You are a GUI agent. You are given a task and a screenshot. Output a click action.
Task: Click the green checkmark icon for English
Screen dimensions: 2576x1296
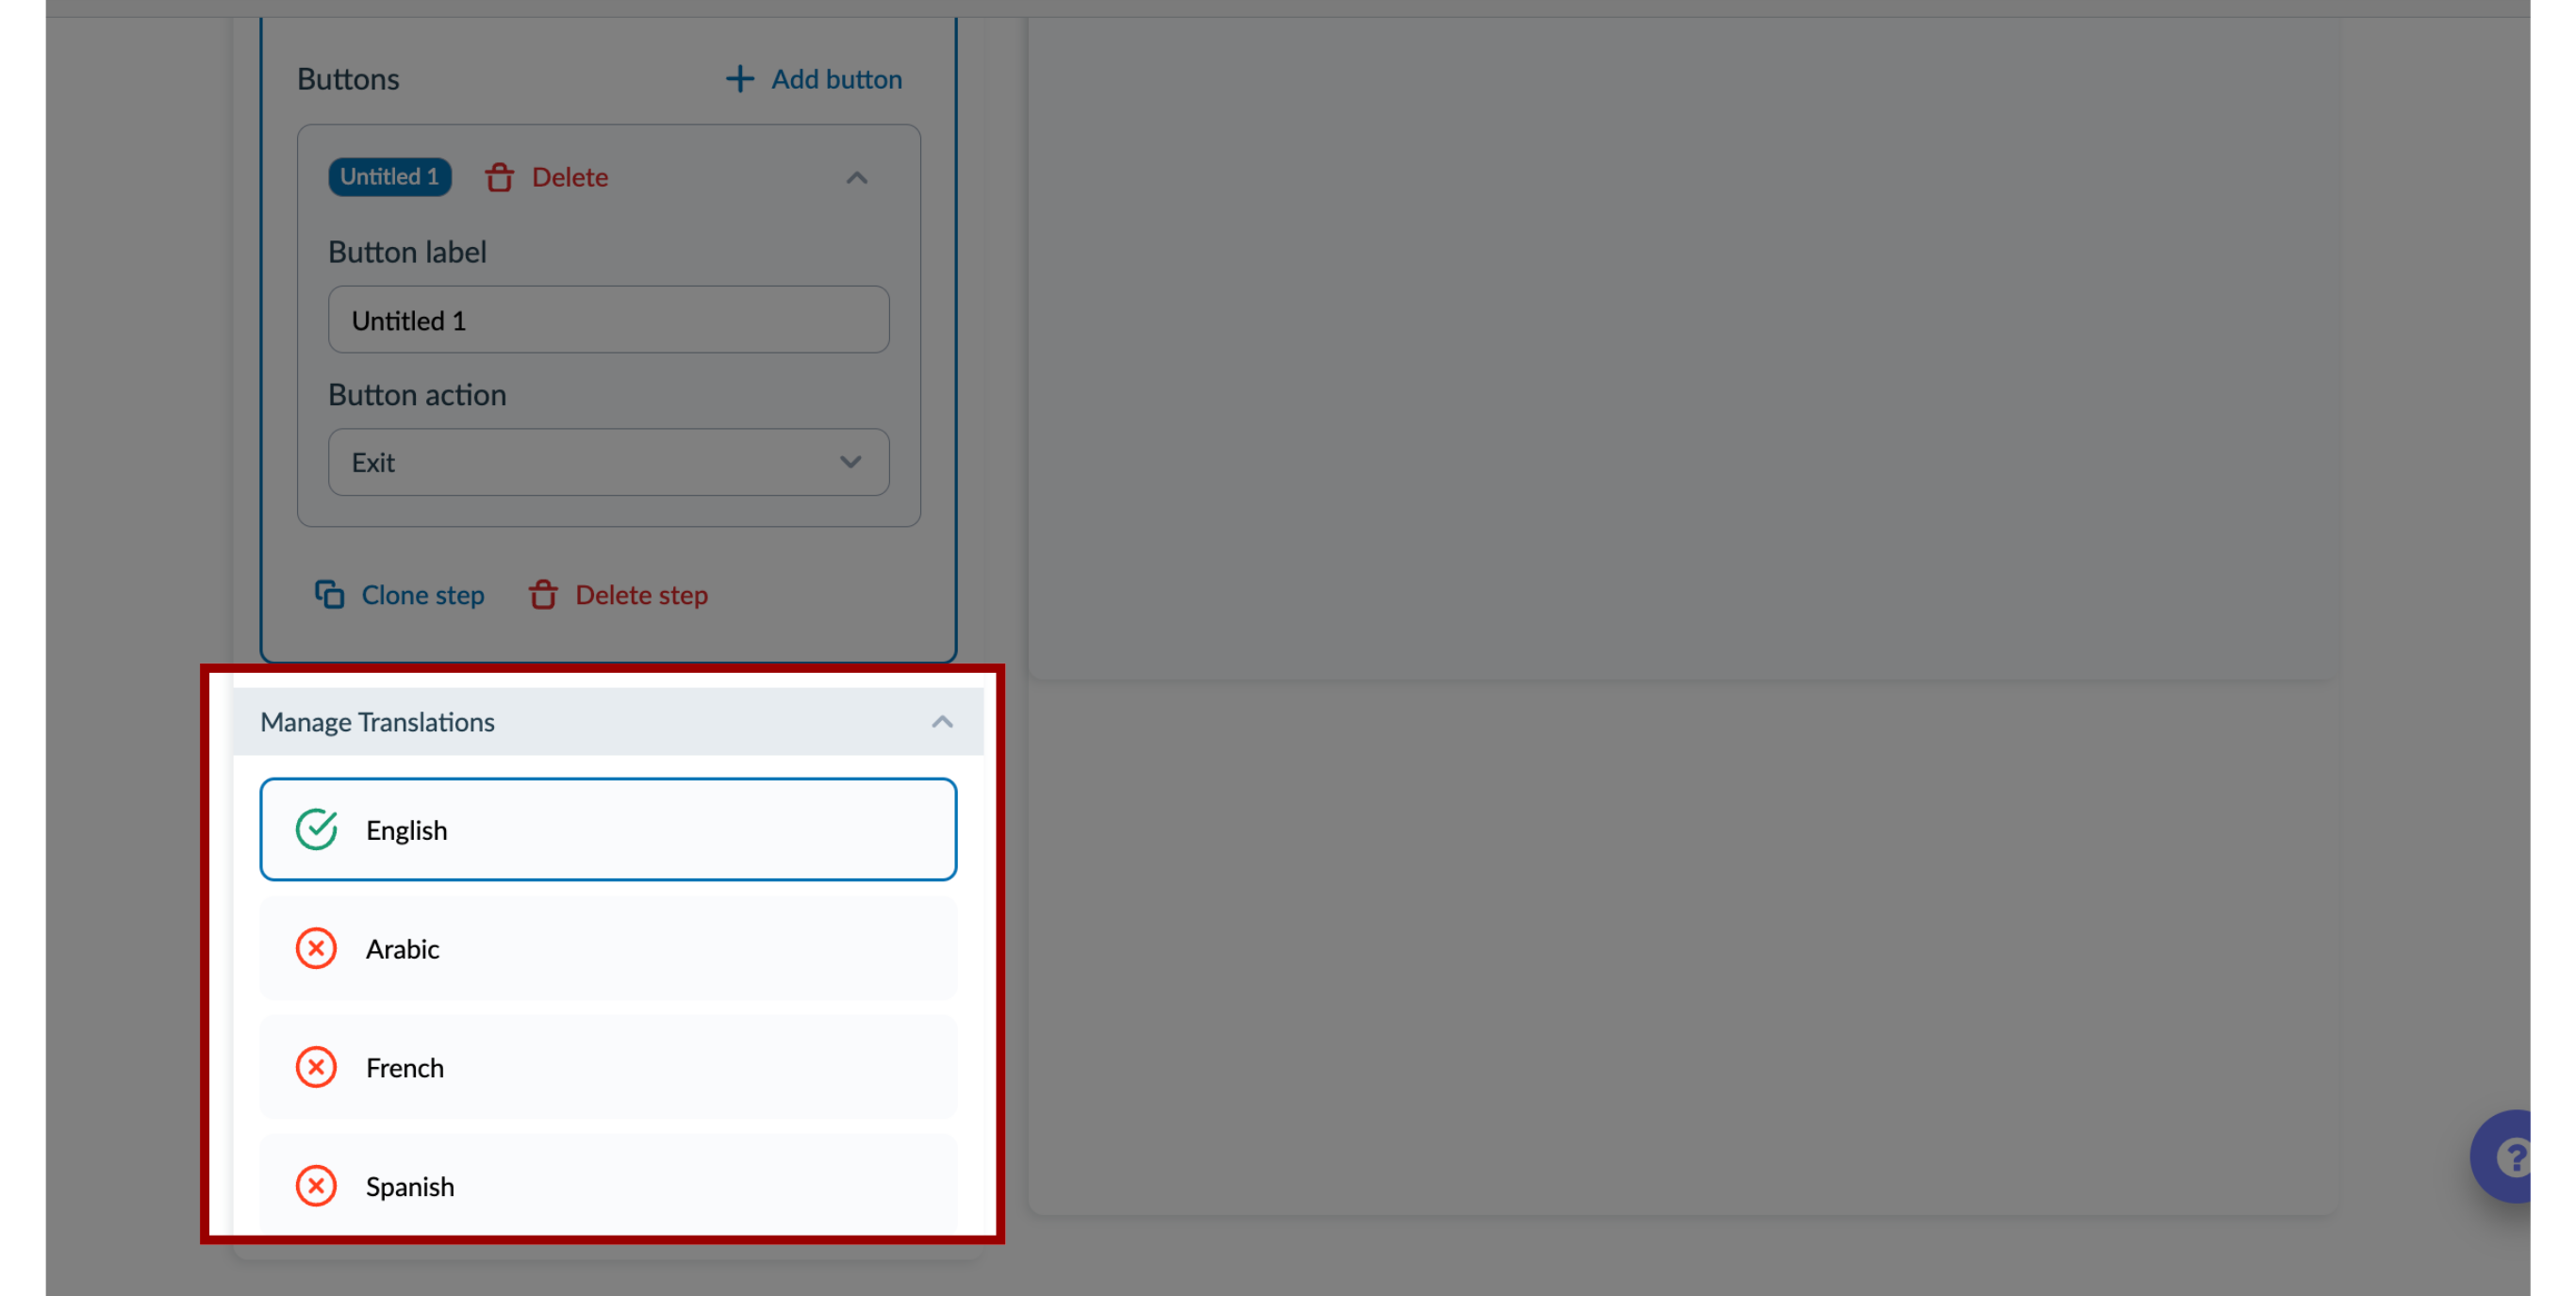pos(316,829)
